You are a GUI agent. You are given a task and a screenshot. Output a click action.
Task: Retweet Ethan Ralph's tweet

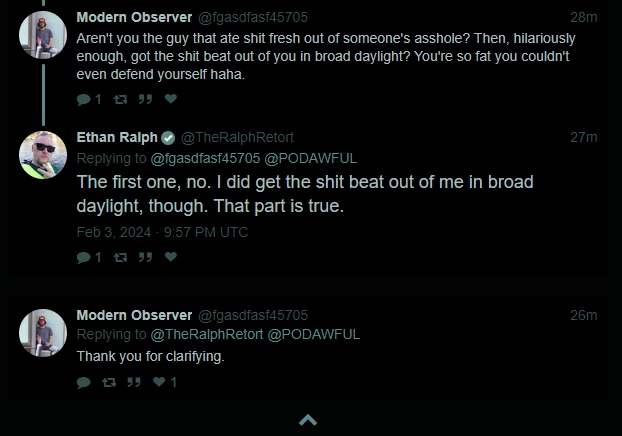point(120,257)
